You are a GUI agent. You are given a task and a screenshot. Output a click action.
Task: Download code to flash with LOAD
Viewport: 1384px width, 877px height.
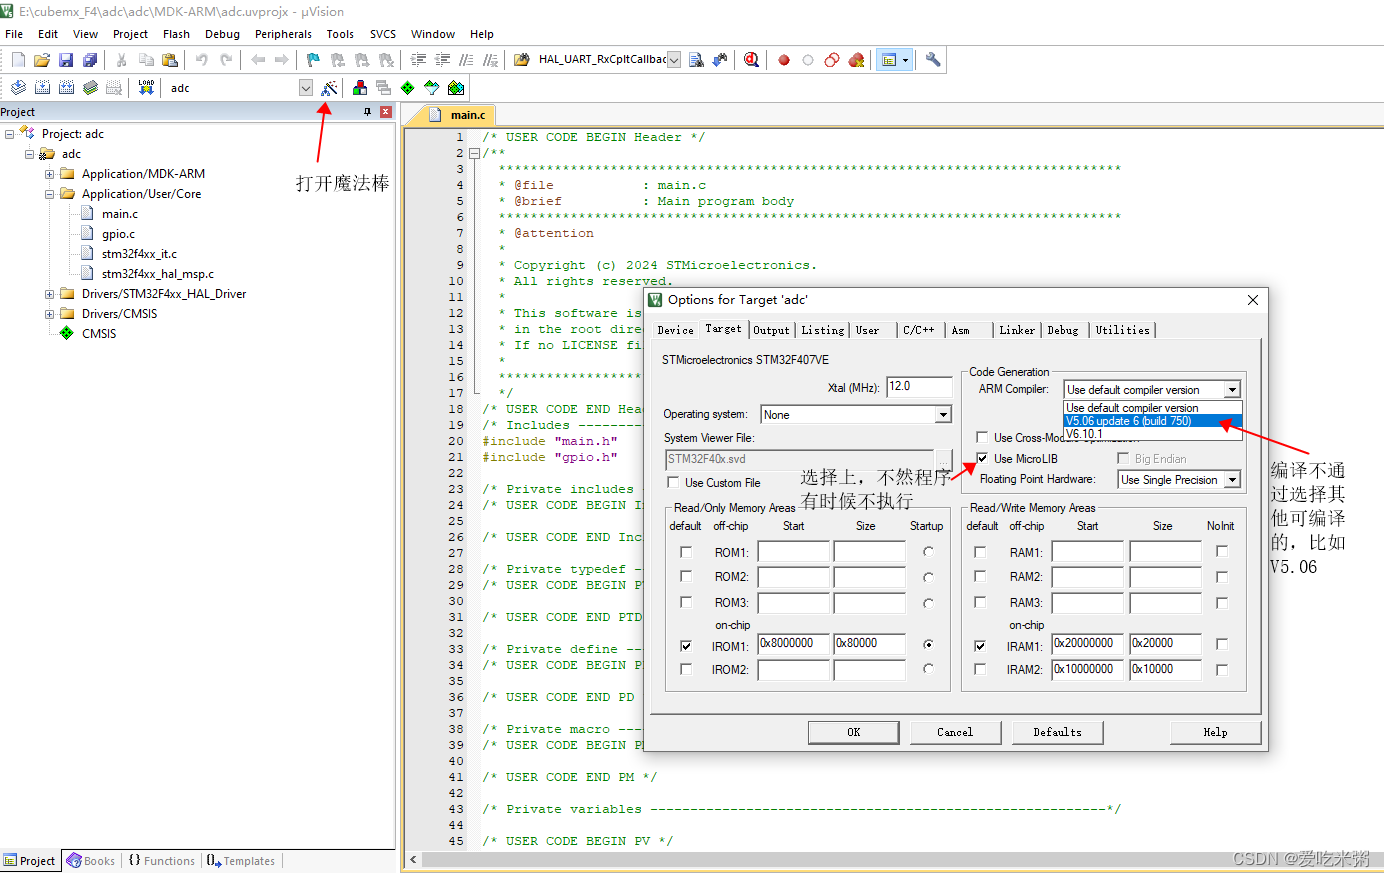145,87
